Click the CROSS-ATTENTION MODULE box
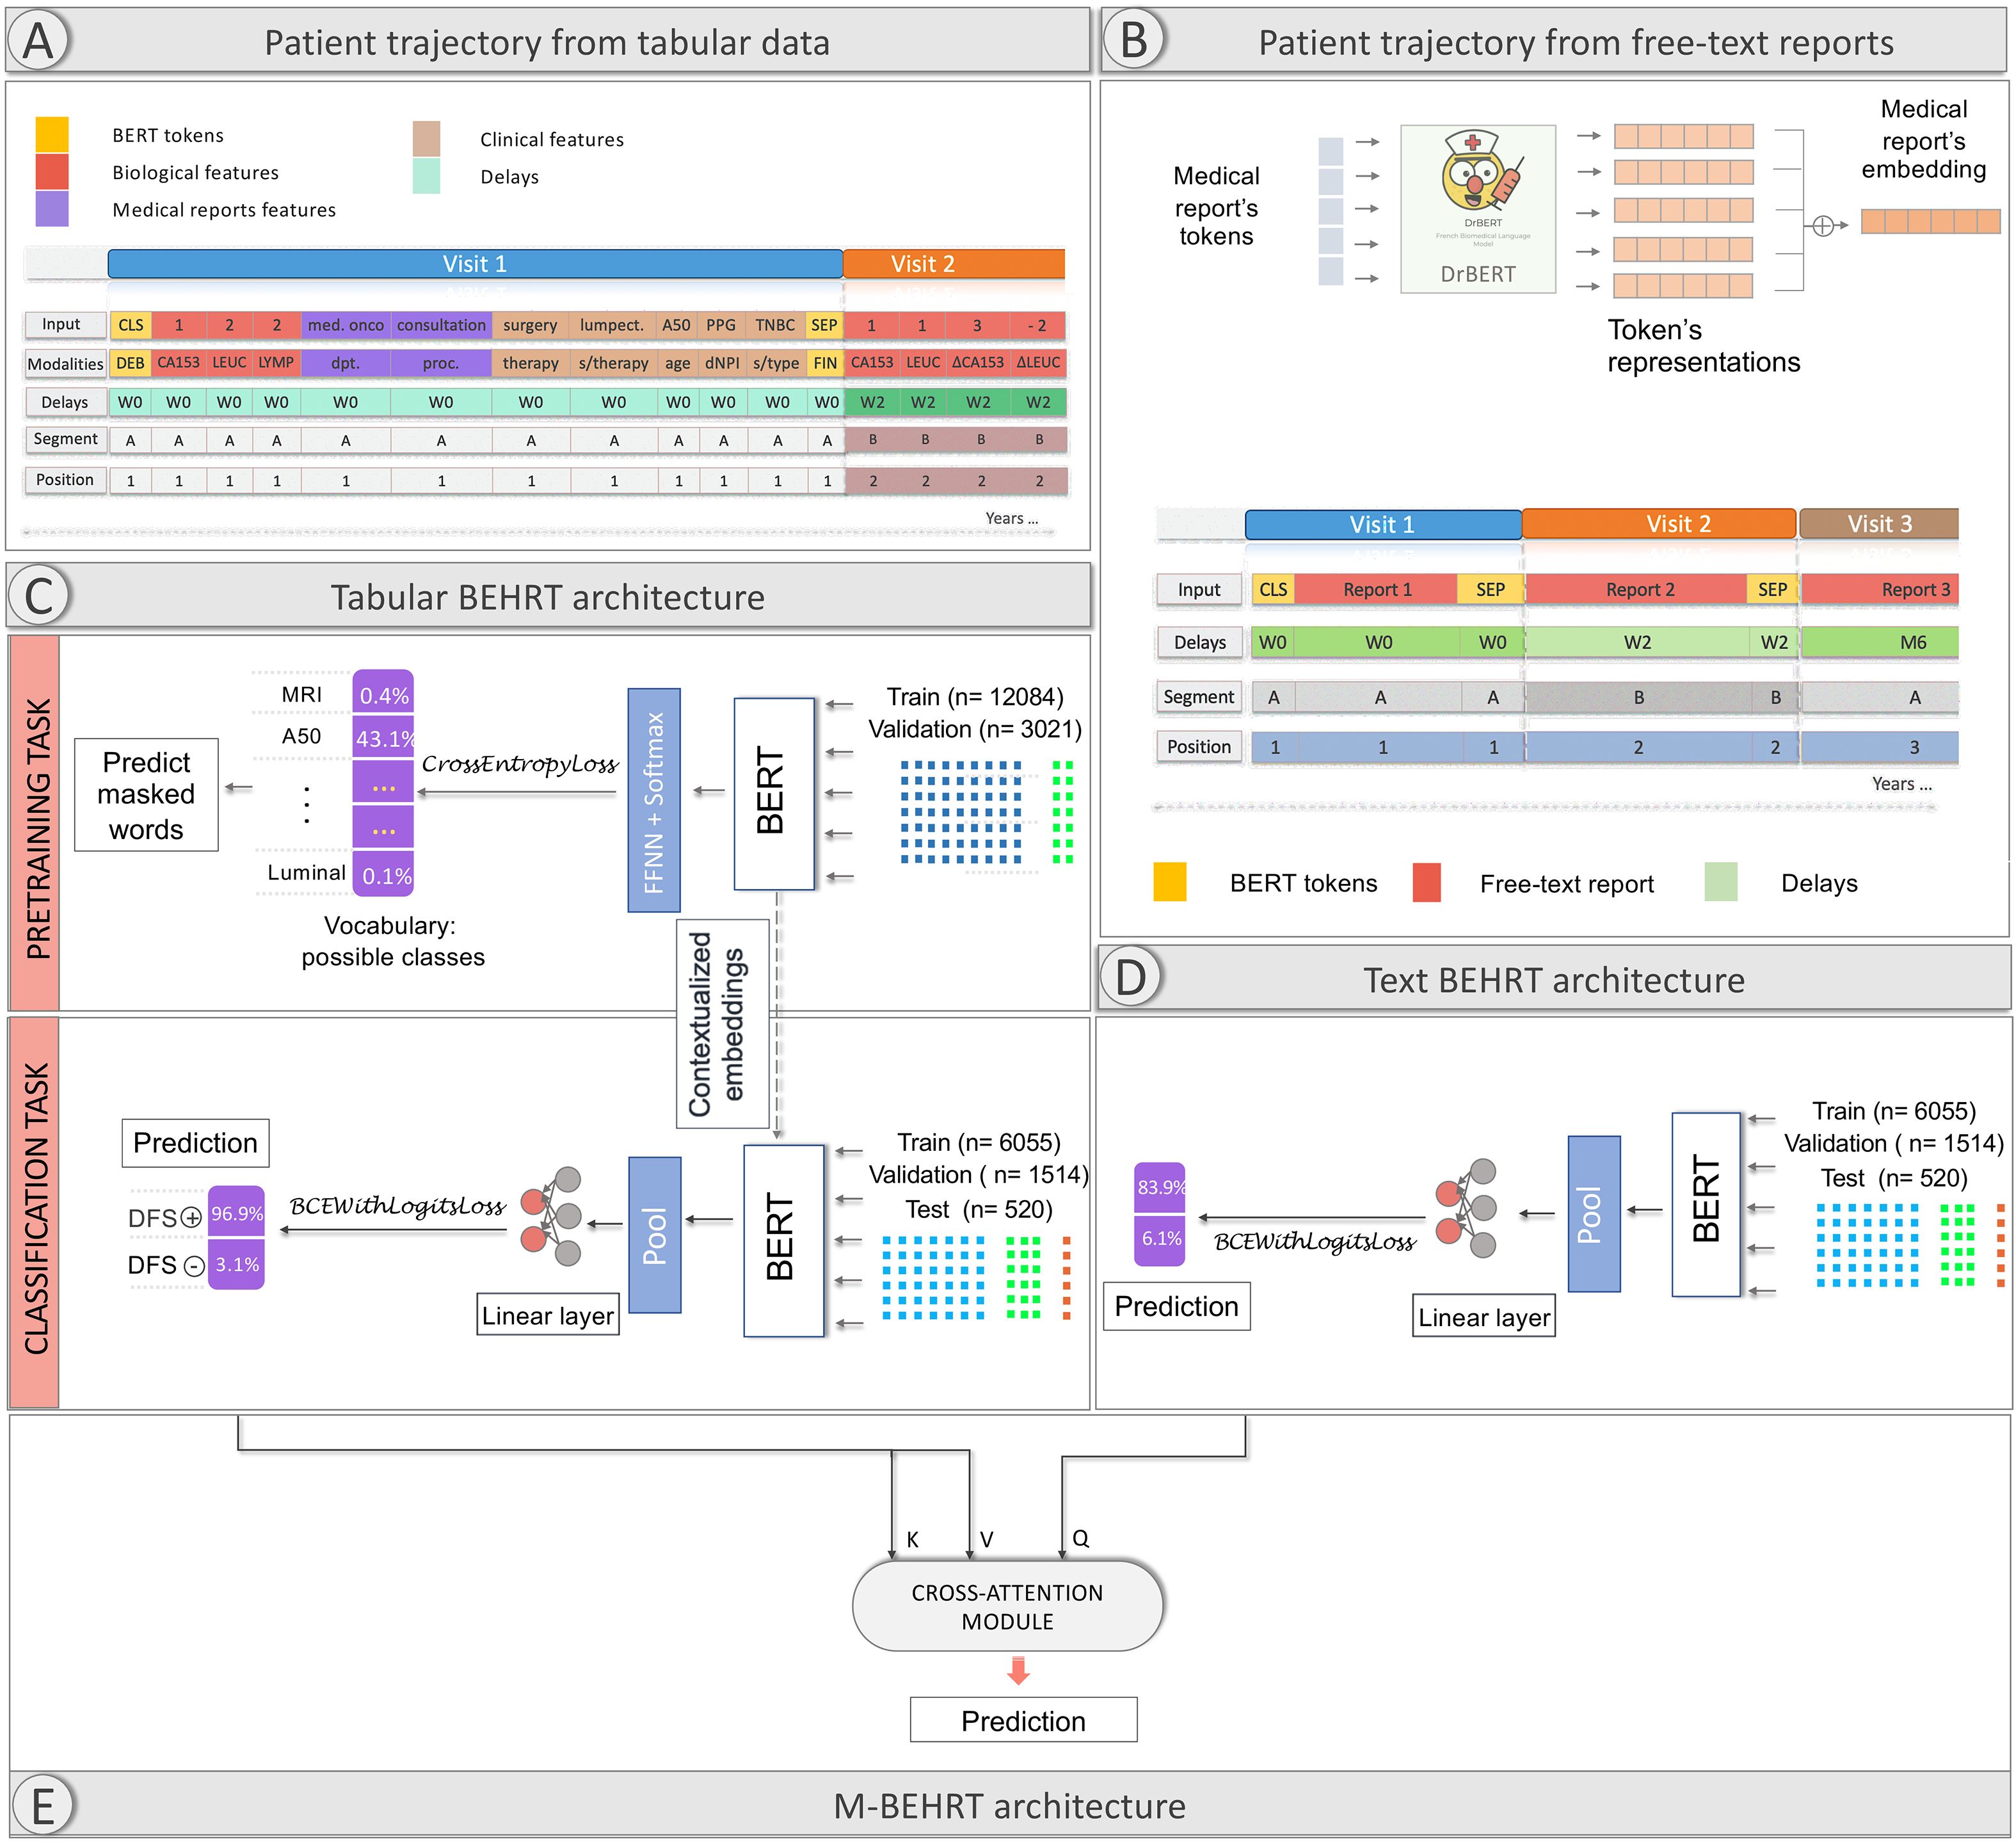 (x=1007, y=1606)
